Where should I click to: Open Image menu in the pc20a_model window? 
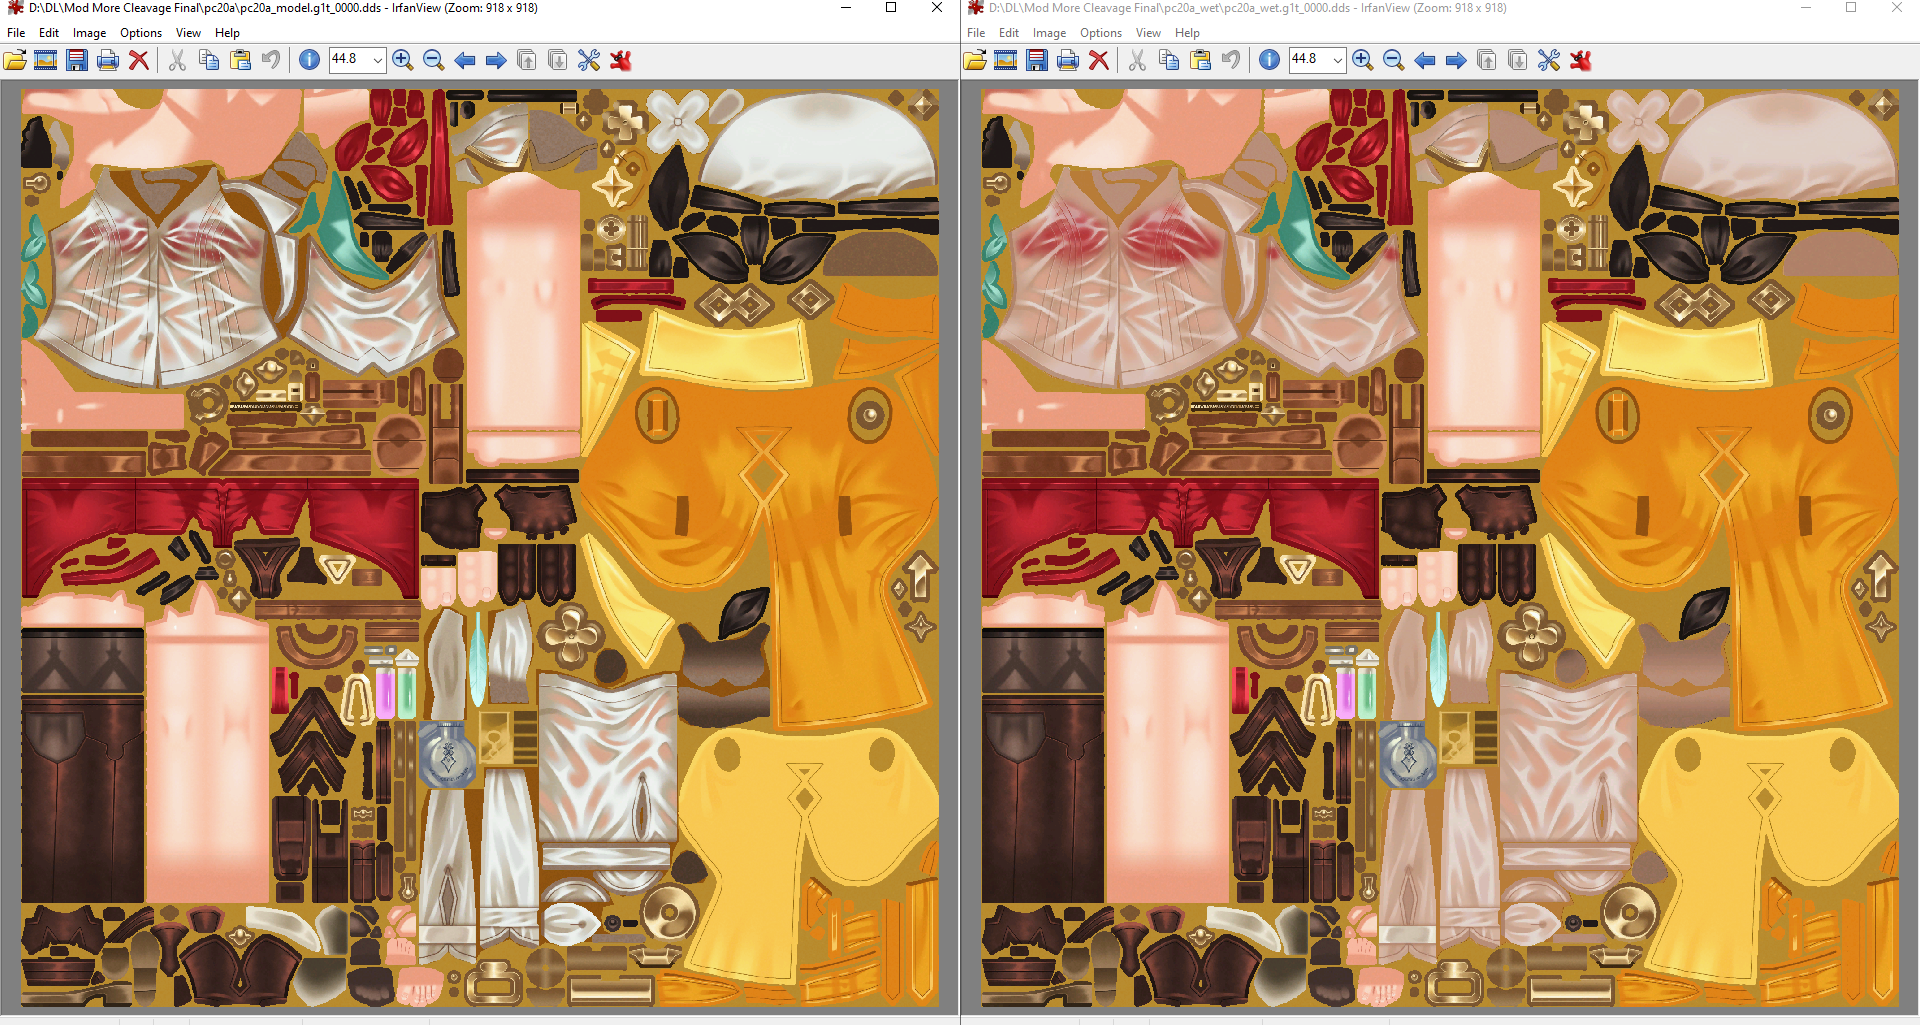coord(89,33)
